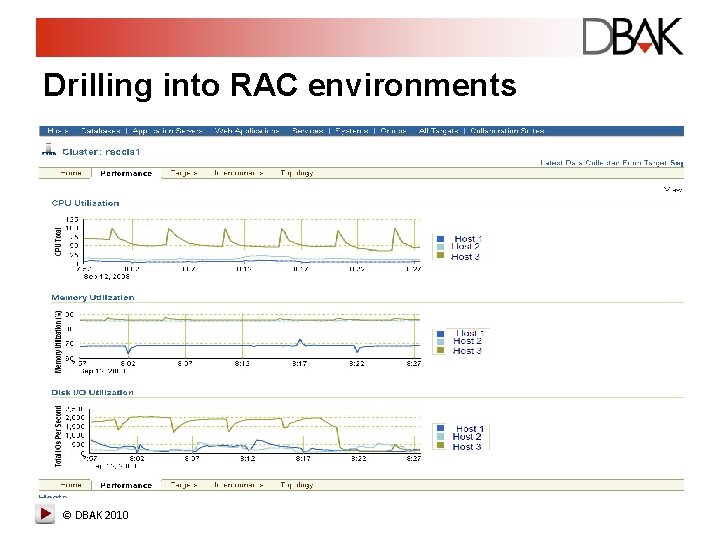Click Host 2 swatch in the Memory Utilization legend

(x=440, y=342)
